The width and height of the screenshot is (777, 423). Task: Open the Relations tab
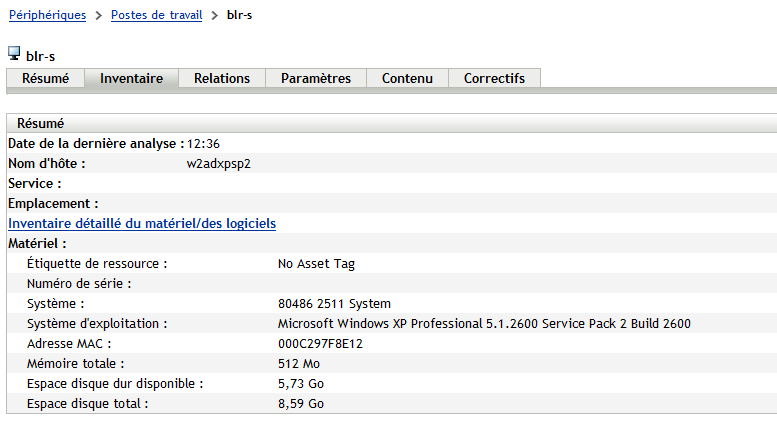point(221,78)
